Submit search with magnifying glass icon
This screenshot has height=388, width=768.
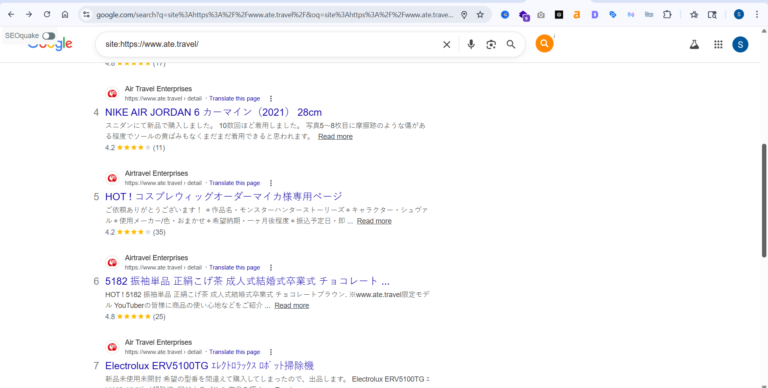pos(511,45)
